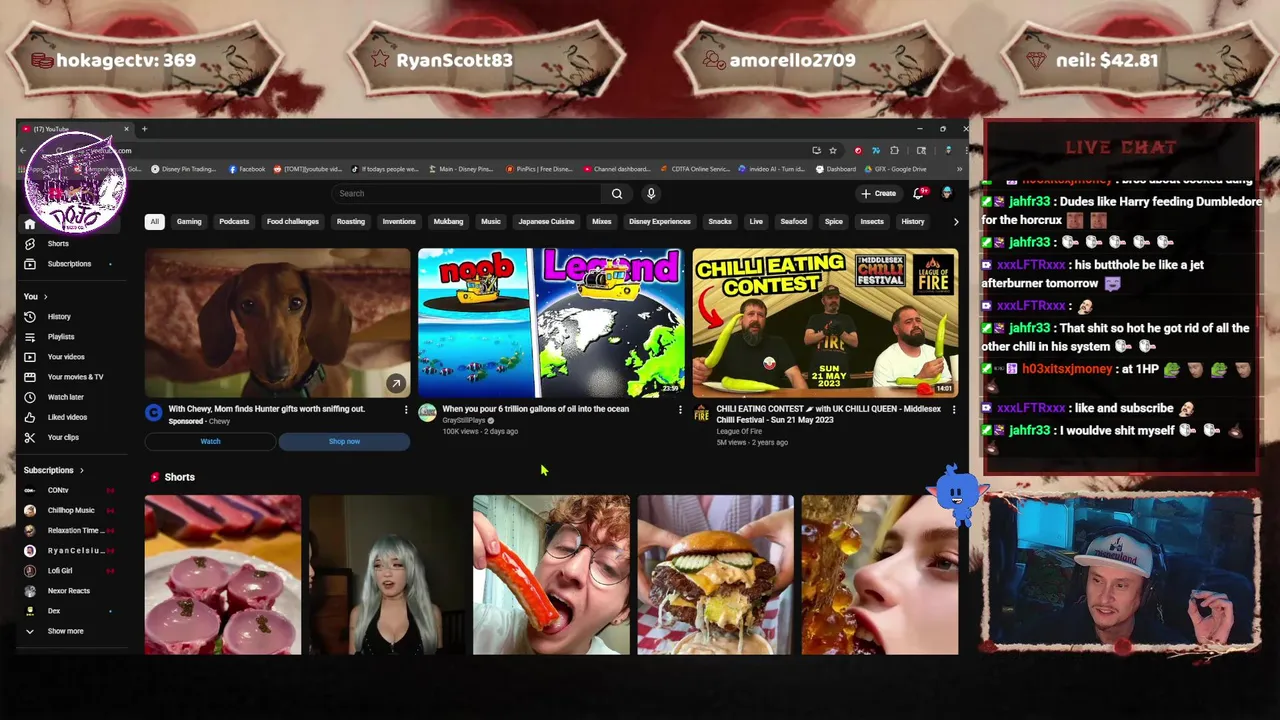This screenshot has height=720, width=1280.
Task: Select the Mukbang category chip
Action: (448, 222)
